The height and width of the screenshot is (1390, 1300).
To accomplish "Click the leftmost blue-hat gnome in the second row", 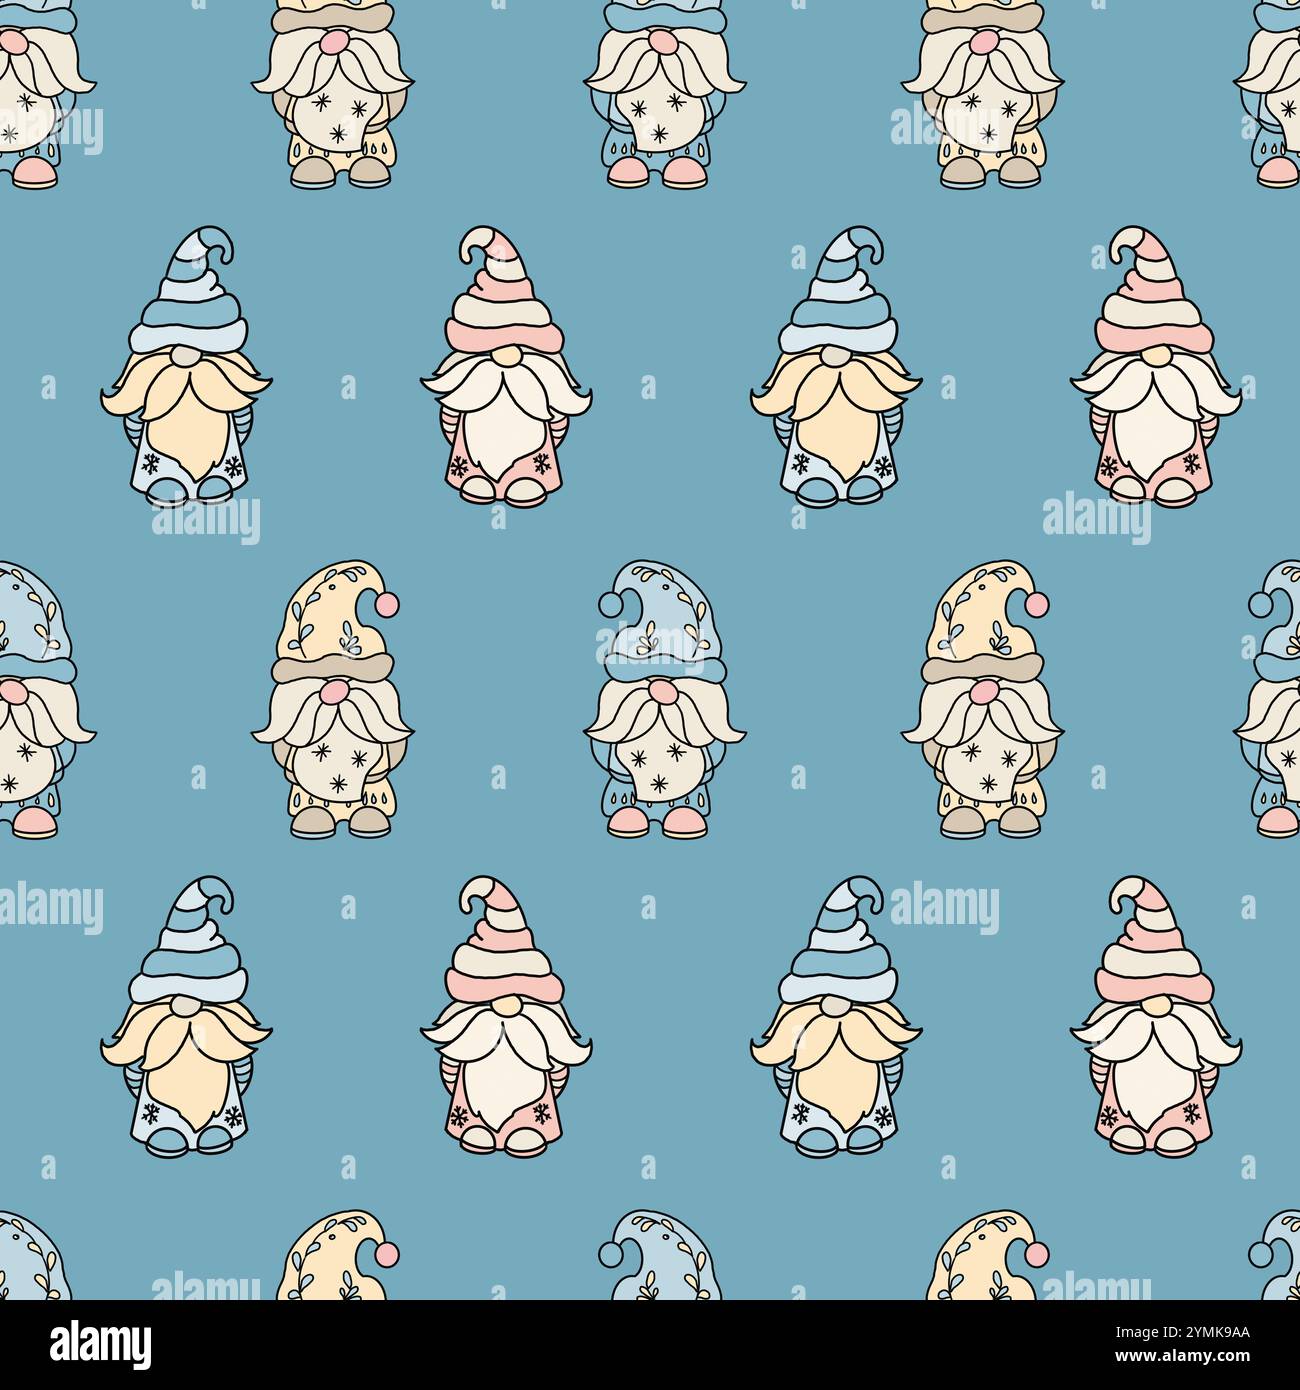I will [x=186, y=367].
